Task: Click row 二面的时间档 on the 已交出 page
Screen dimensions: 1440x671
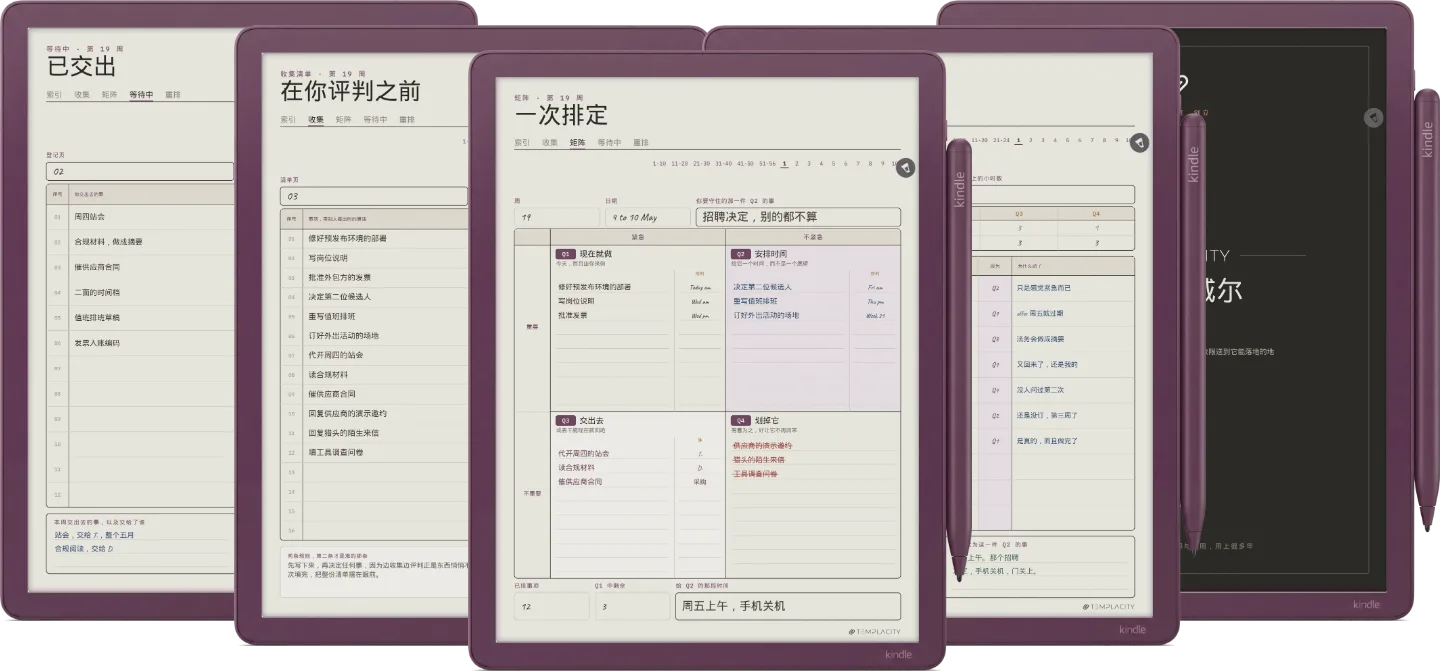Action: click(140, 292)
